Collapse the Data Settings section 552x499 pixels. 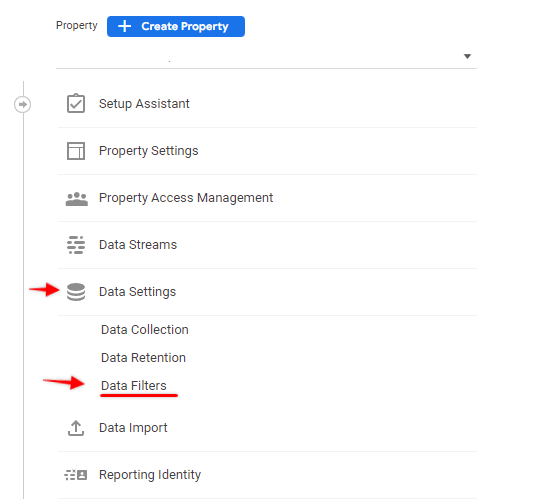[x=267, y=292]
